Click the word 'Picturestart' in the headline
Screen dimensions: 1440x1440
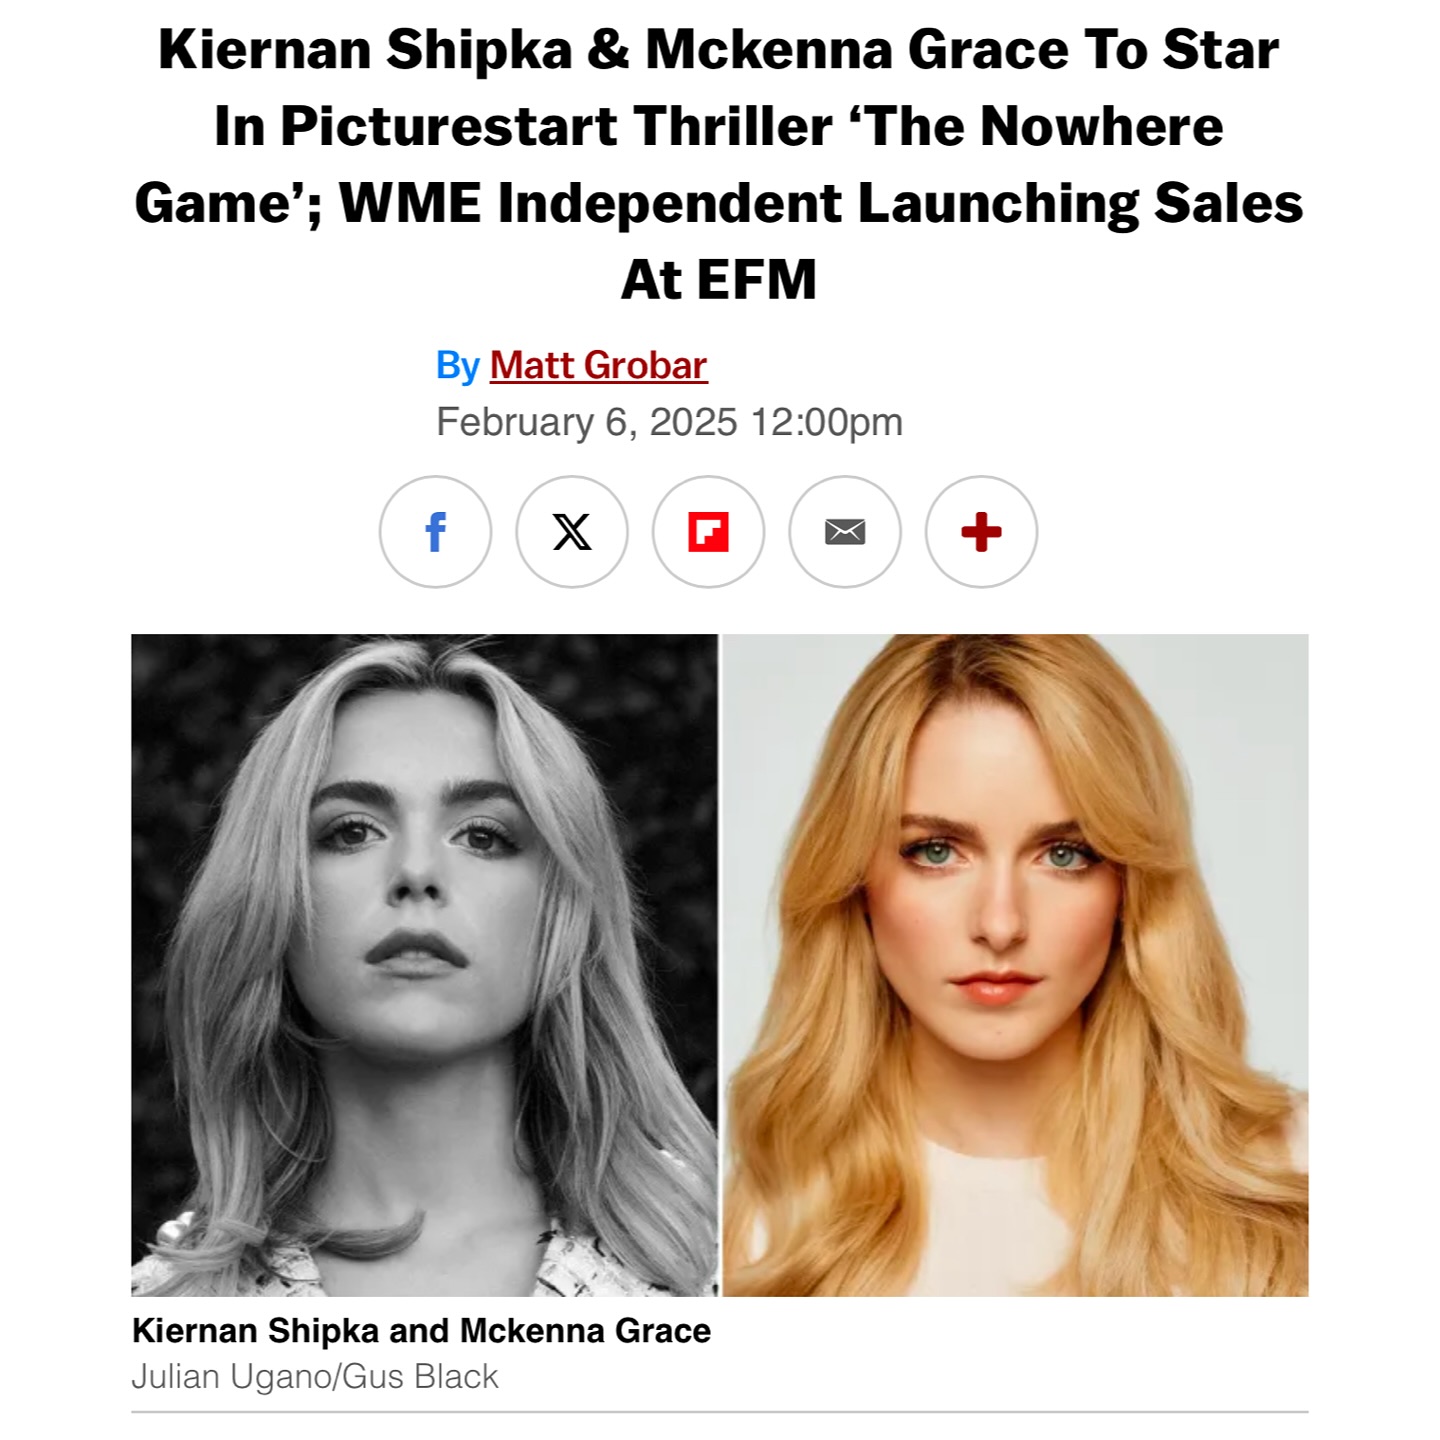coord(449,127)
